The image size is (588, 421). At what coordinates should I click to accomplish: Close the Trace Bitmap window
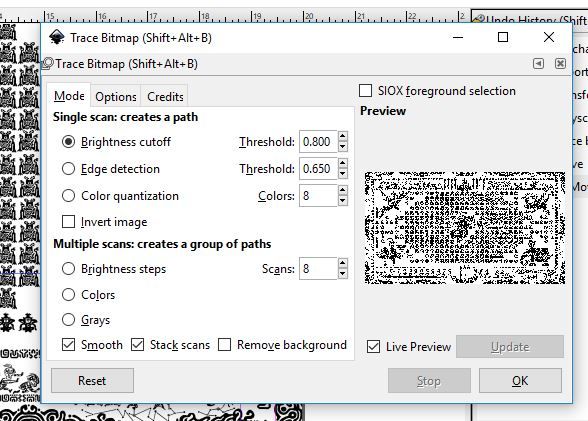pos(549,37)
